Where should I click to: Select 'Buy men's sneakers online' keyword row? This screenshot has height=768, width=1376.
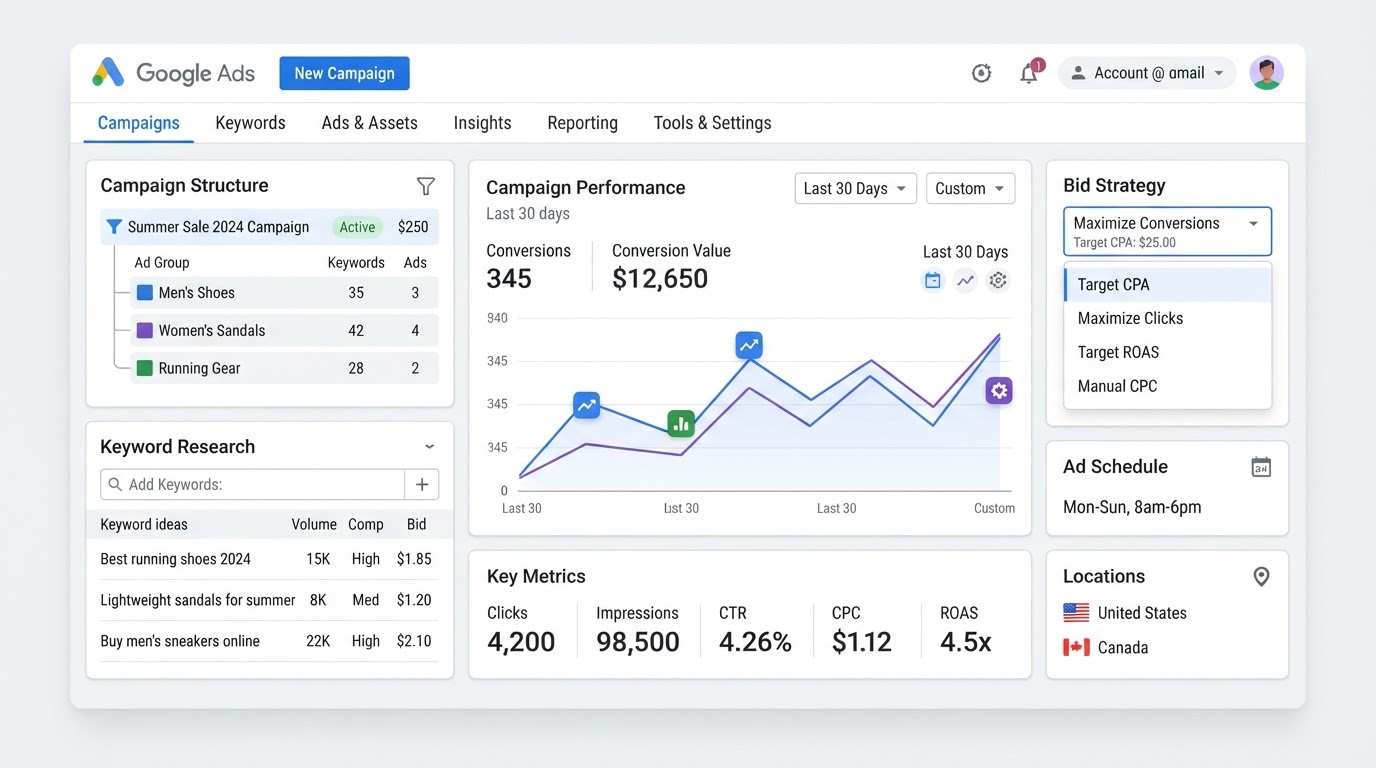coord(269,642)
